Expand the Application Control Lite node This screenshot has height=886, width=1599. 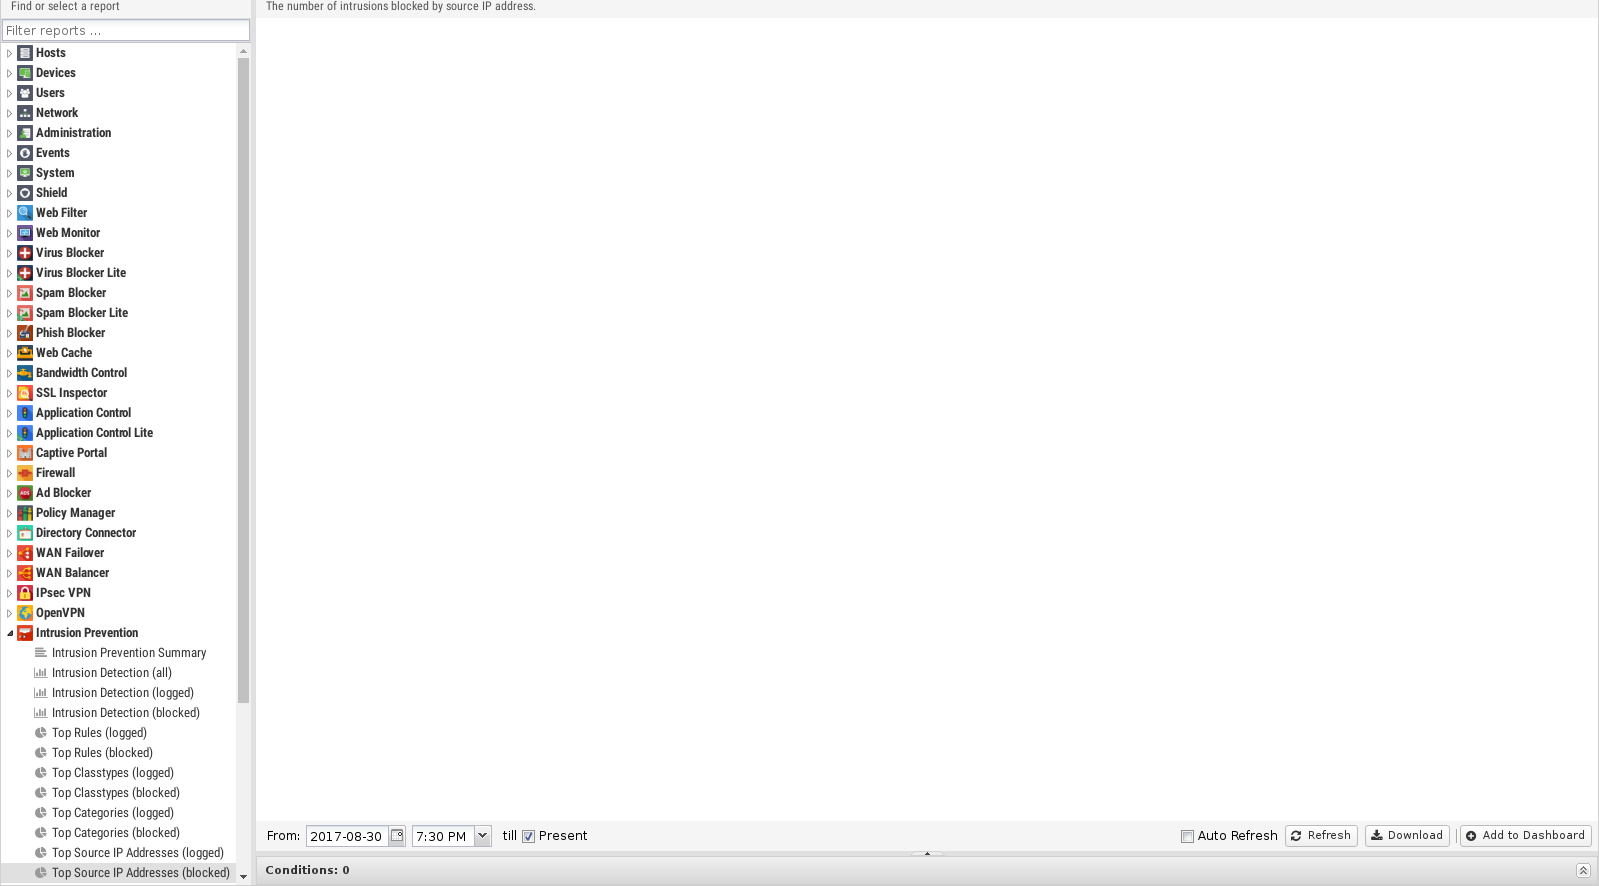(x=9, y=433)
